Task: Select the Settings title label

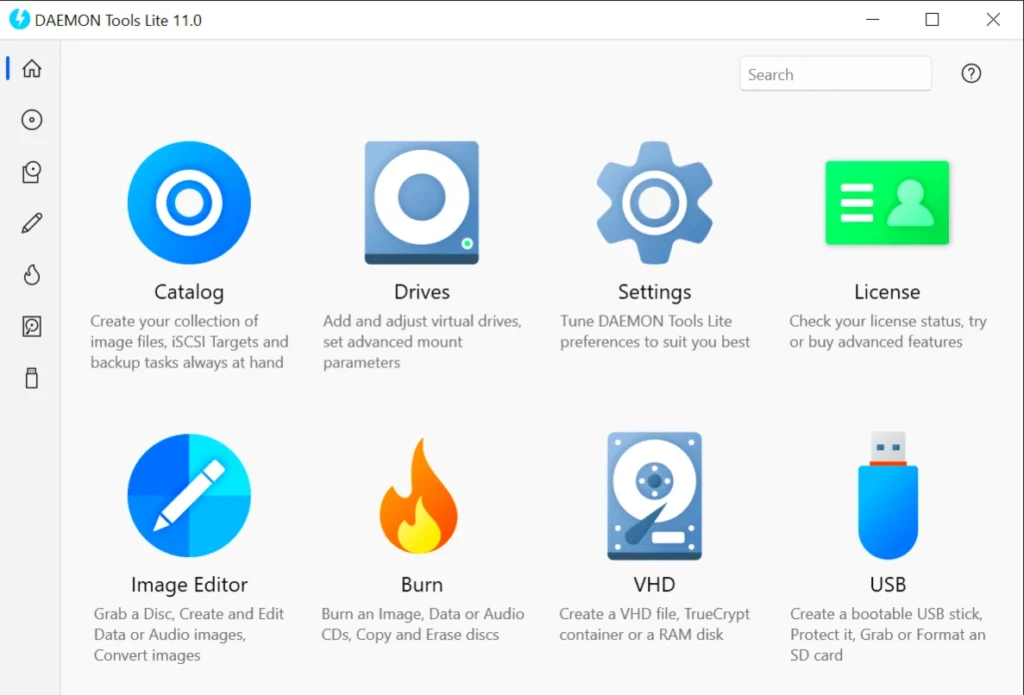Action: [654, 292]
